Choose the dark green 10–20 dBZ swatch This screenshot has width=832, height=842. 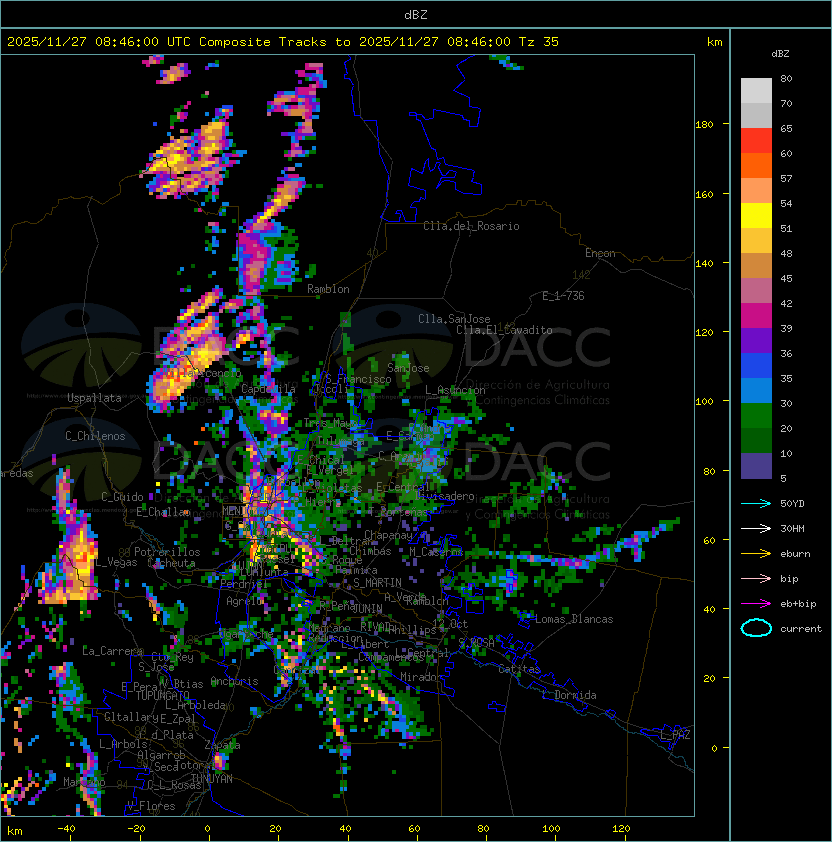pyautogui.click(x=756, y=440)
